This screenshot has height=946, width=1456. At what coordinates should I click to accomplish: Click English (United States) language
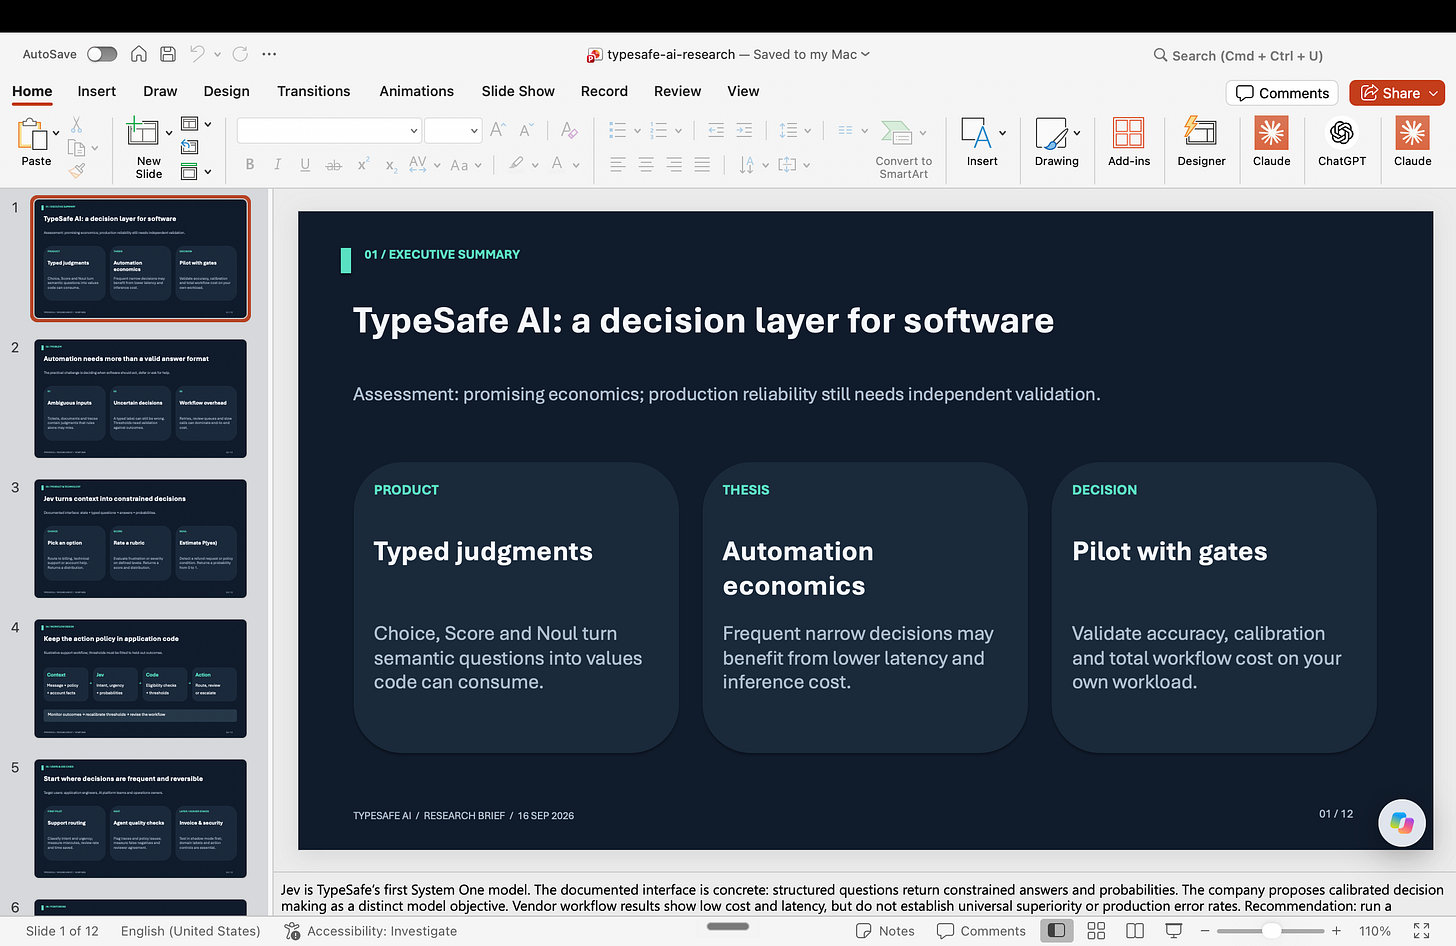(x=190, y=931)
